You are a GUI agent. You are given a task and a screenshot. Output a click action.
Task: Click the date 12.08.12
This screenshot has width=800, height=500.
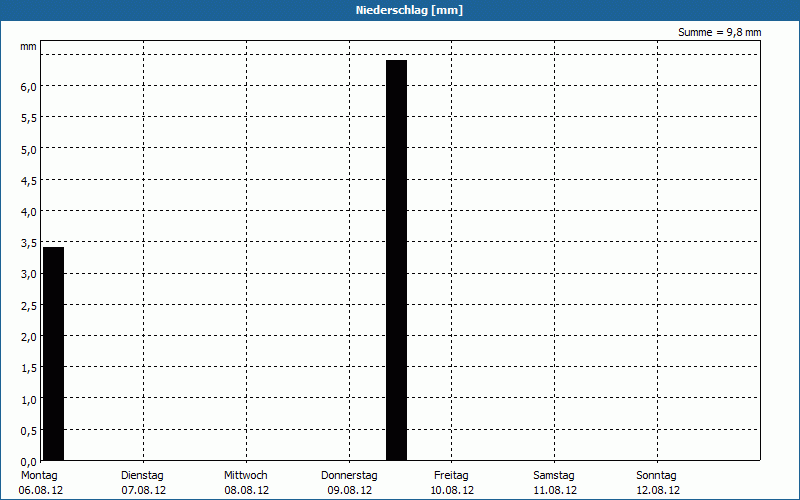click(658, 491)
